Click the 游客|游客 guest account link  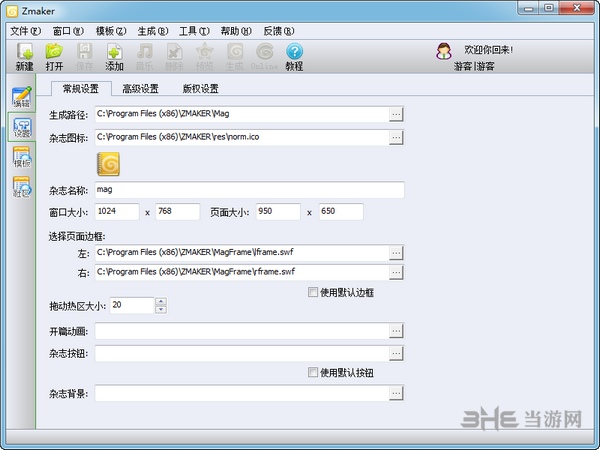pos(474,66)
